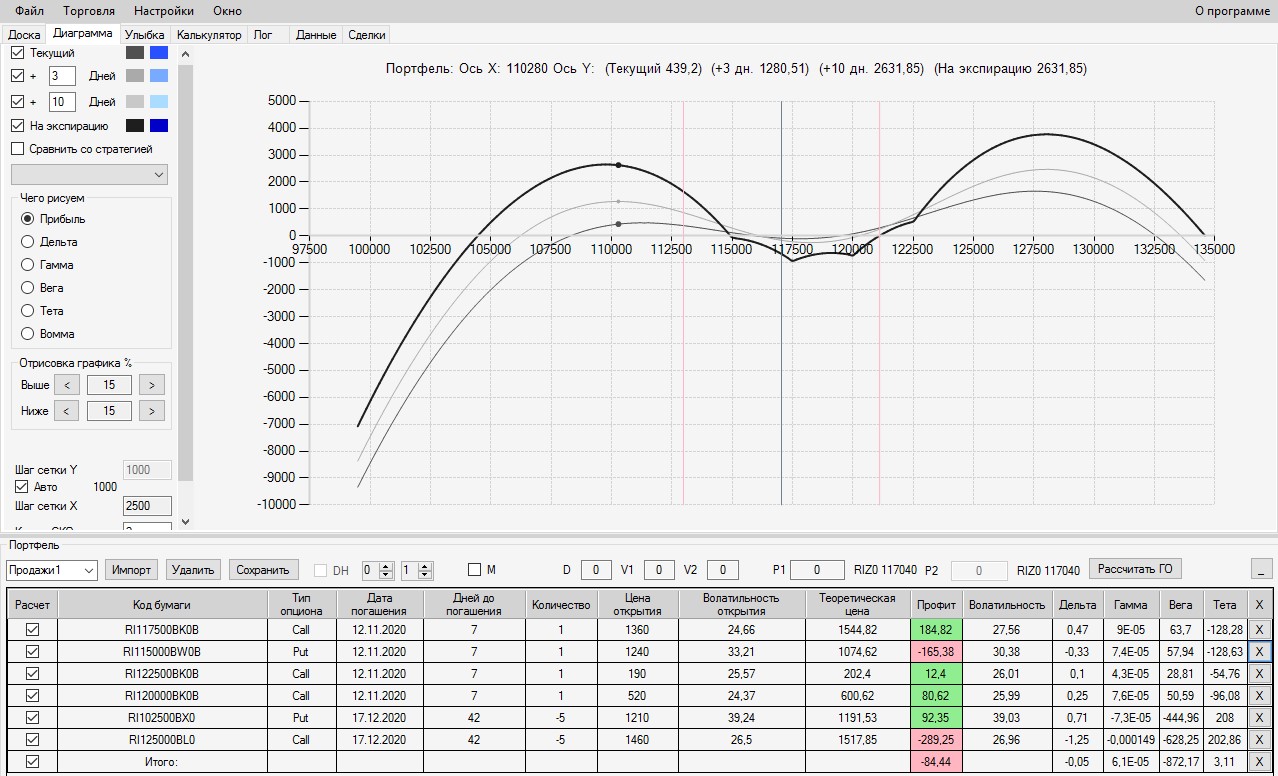Toggle the M checkbox in portfolio bar

pos(474,570)
